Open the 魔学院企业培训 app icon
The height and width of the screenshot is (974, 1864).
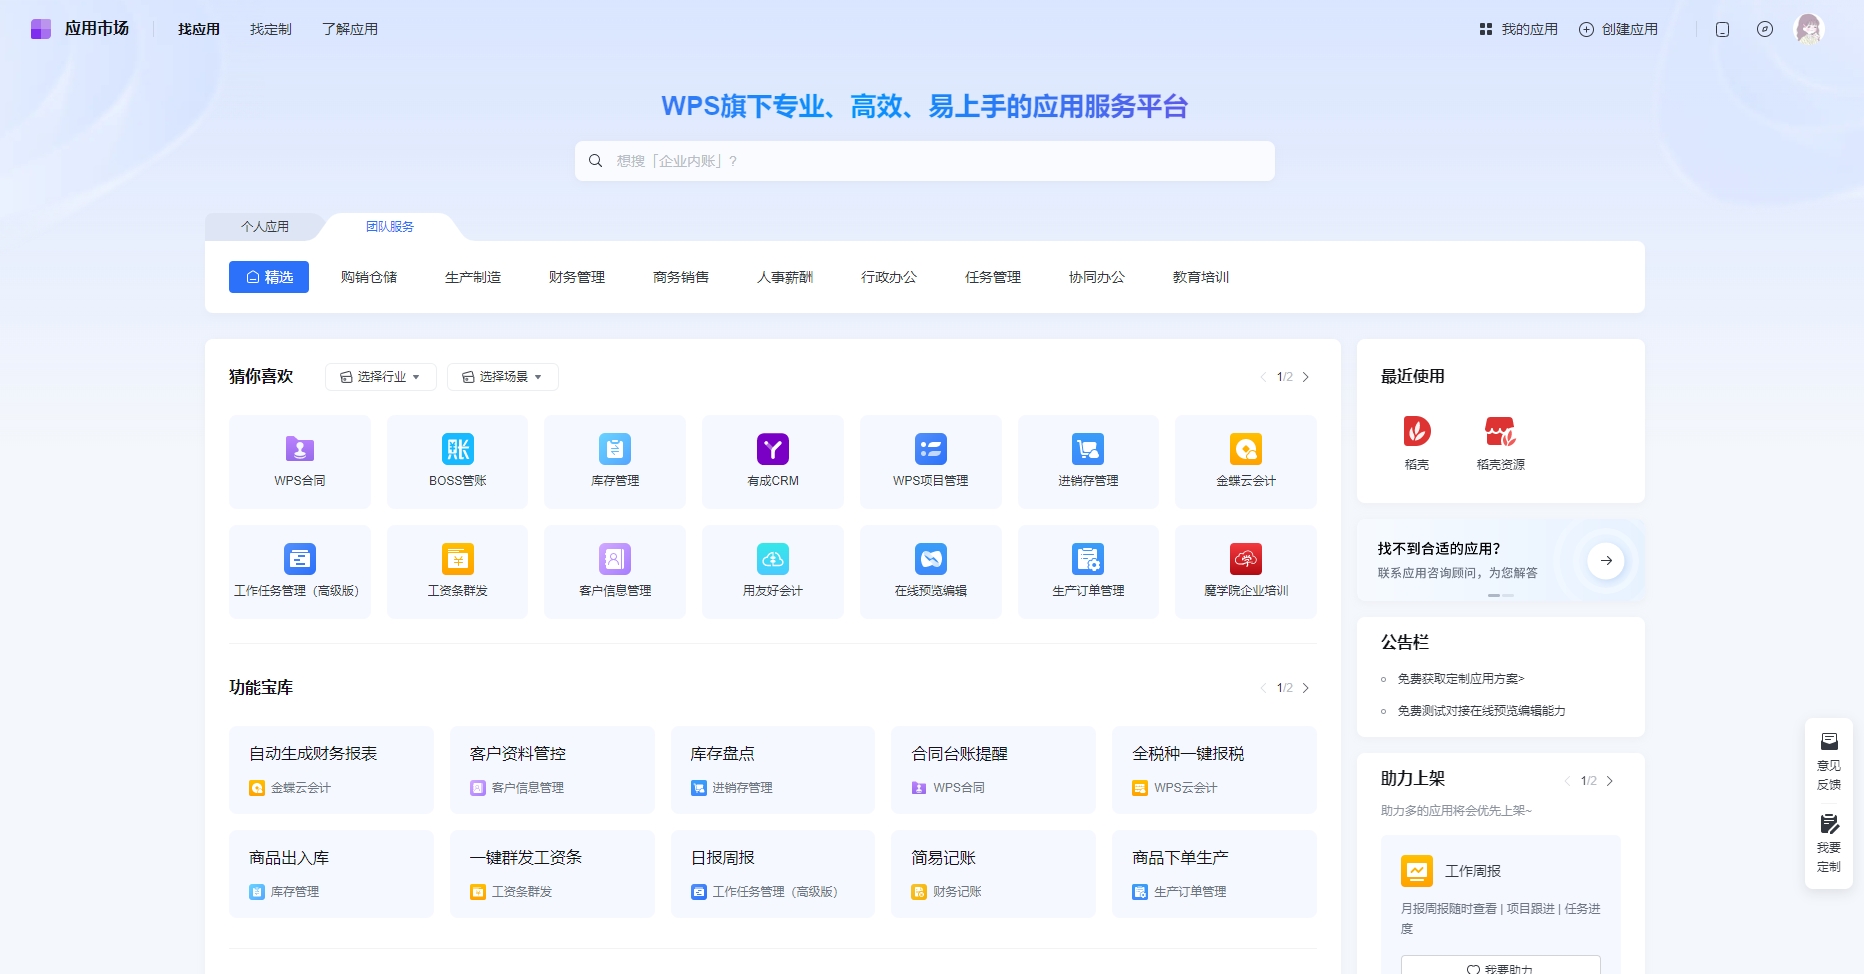(x=1246, y=559)
